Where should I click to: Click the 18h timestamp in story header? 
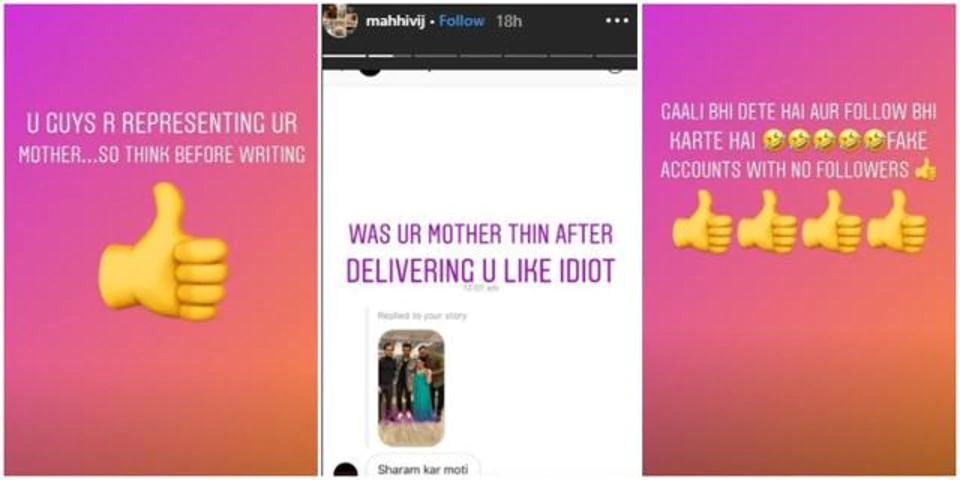[x=508, y=21]
